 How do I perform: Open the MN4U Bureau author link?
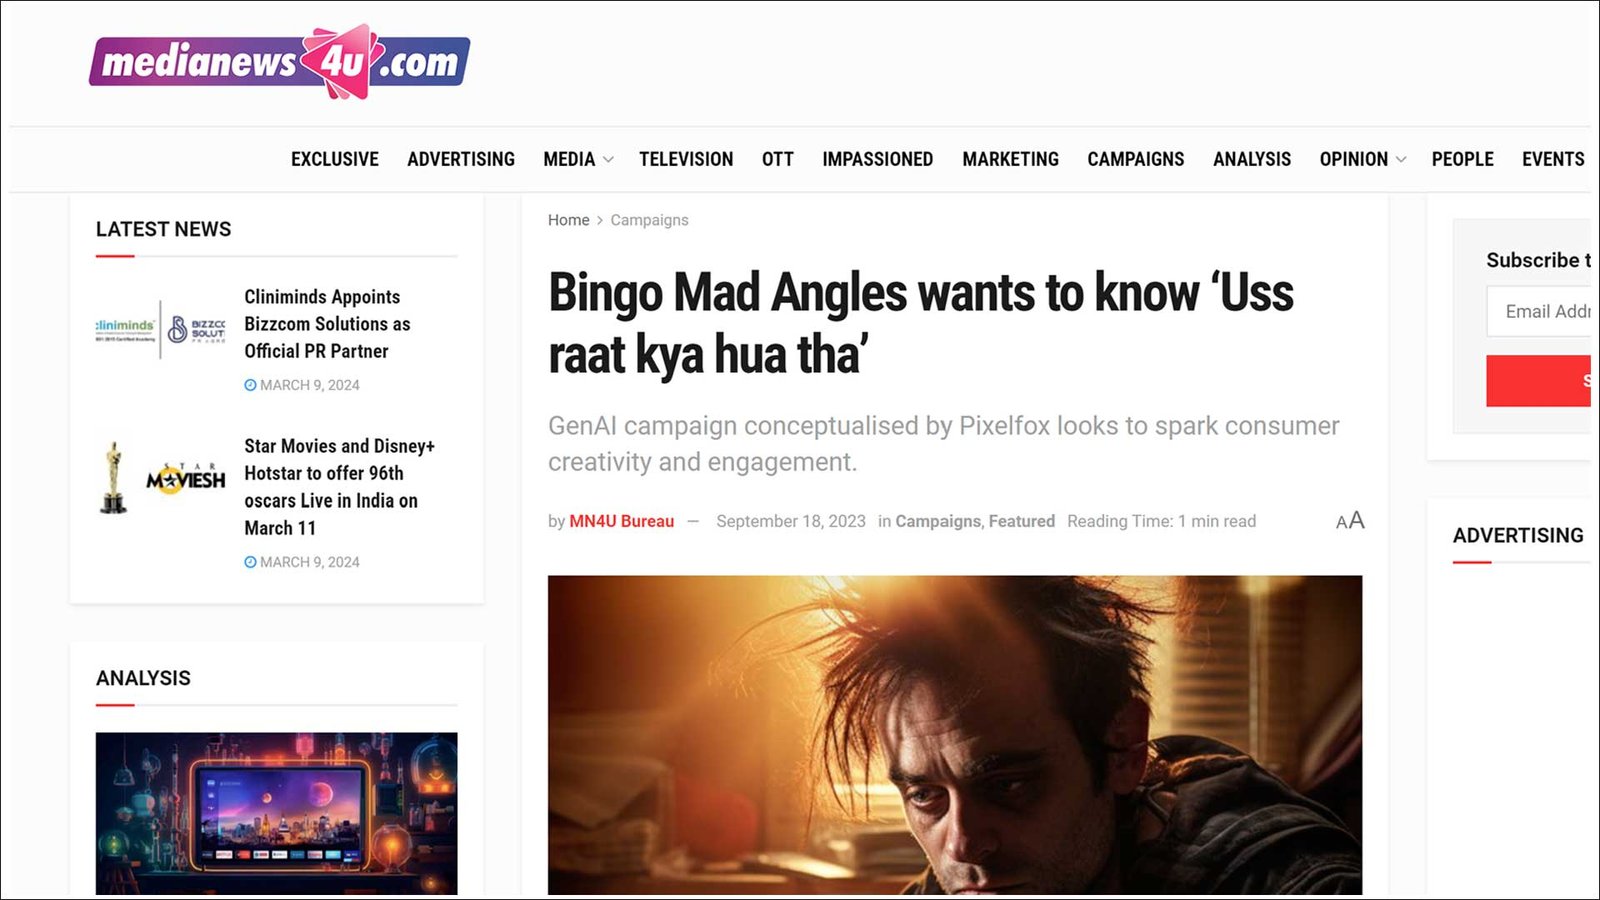[x=622, y=521]
